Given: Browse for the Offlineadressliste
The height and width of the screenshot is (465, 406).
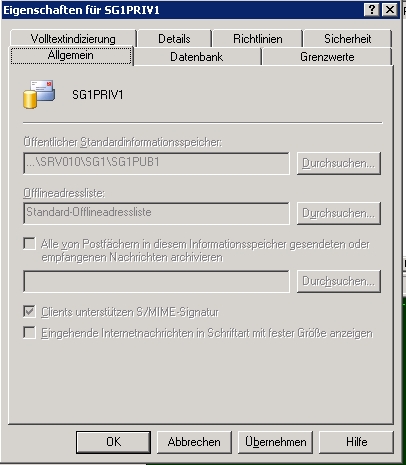Looking at the screenshot, I should point(339,213).
